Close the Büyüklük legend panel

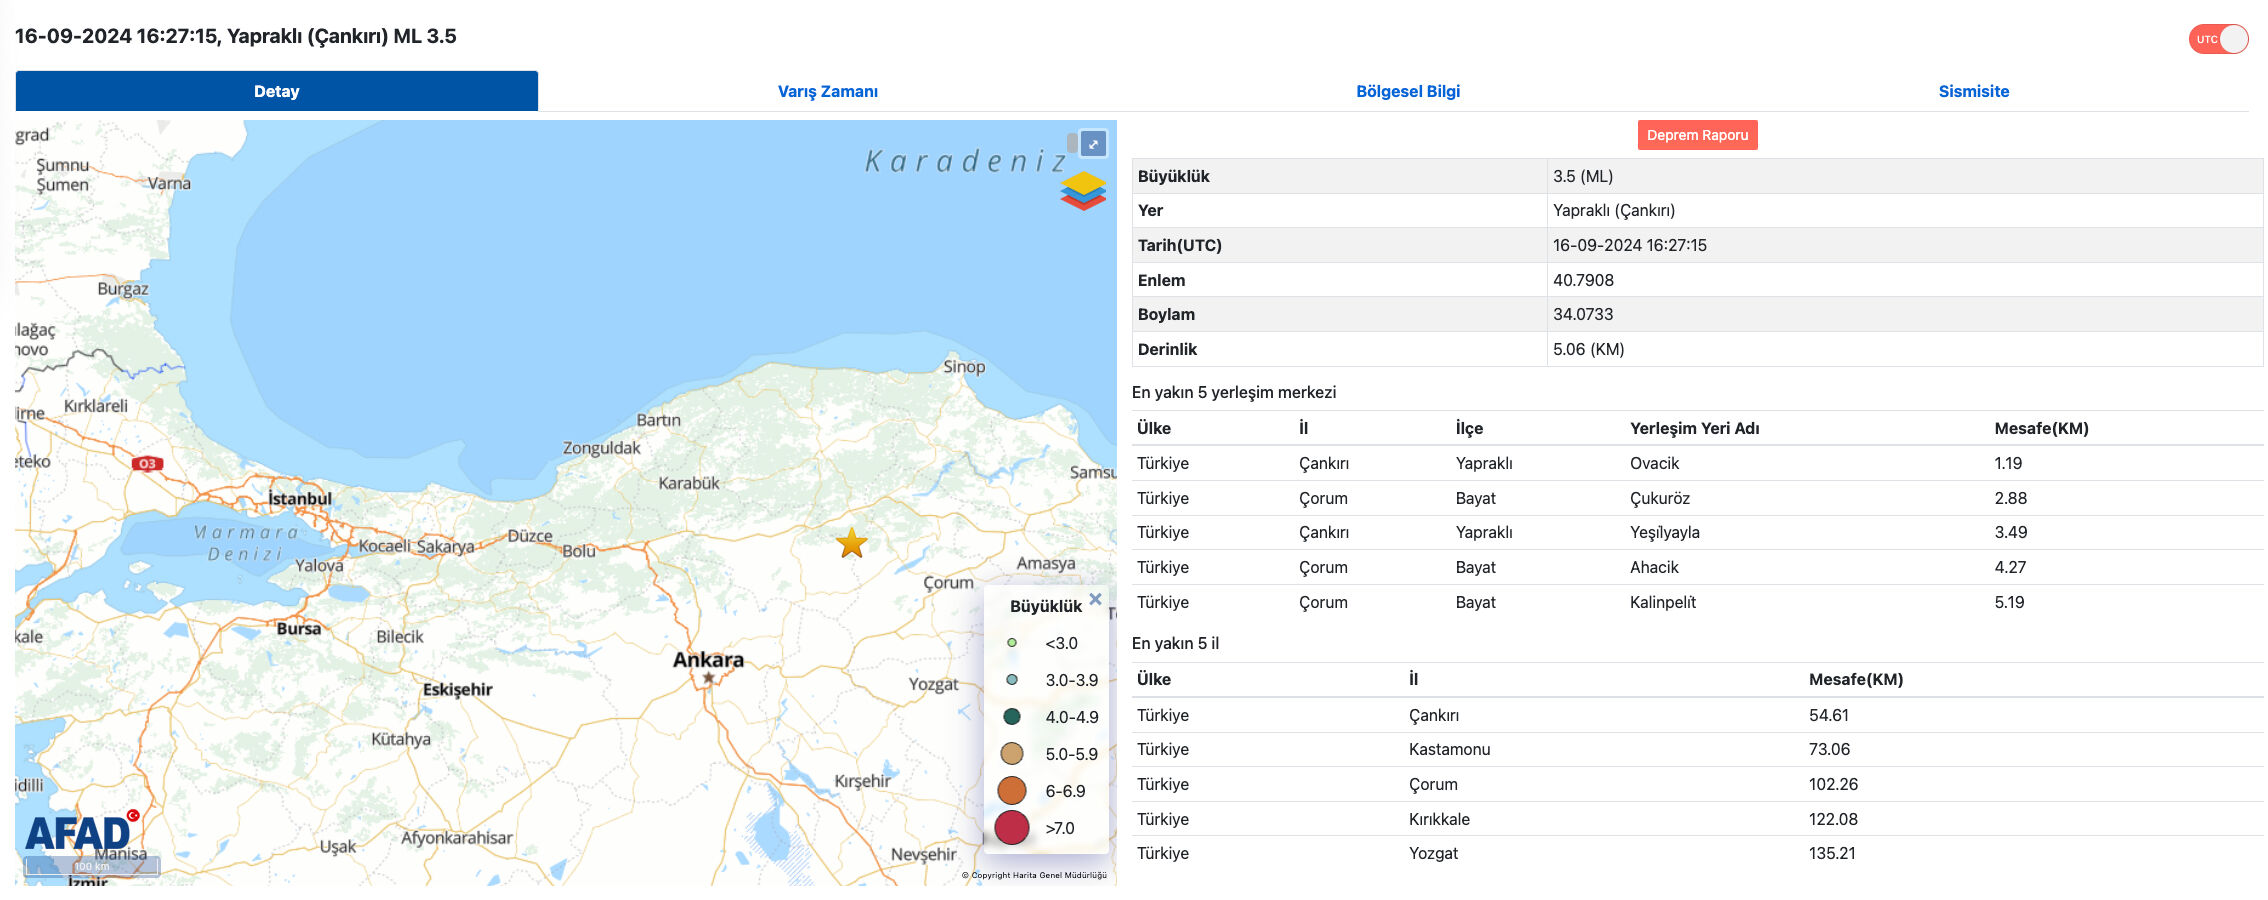[1095, 600]
